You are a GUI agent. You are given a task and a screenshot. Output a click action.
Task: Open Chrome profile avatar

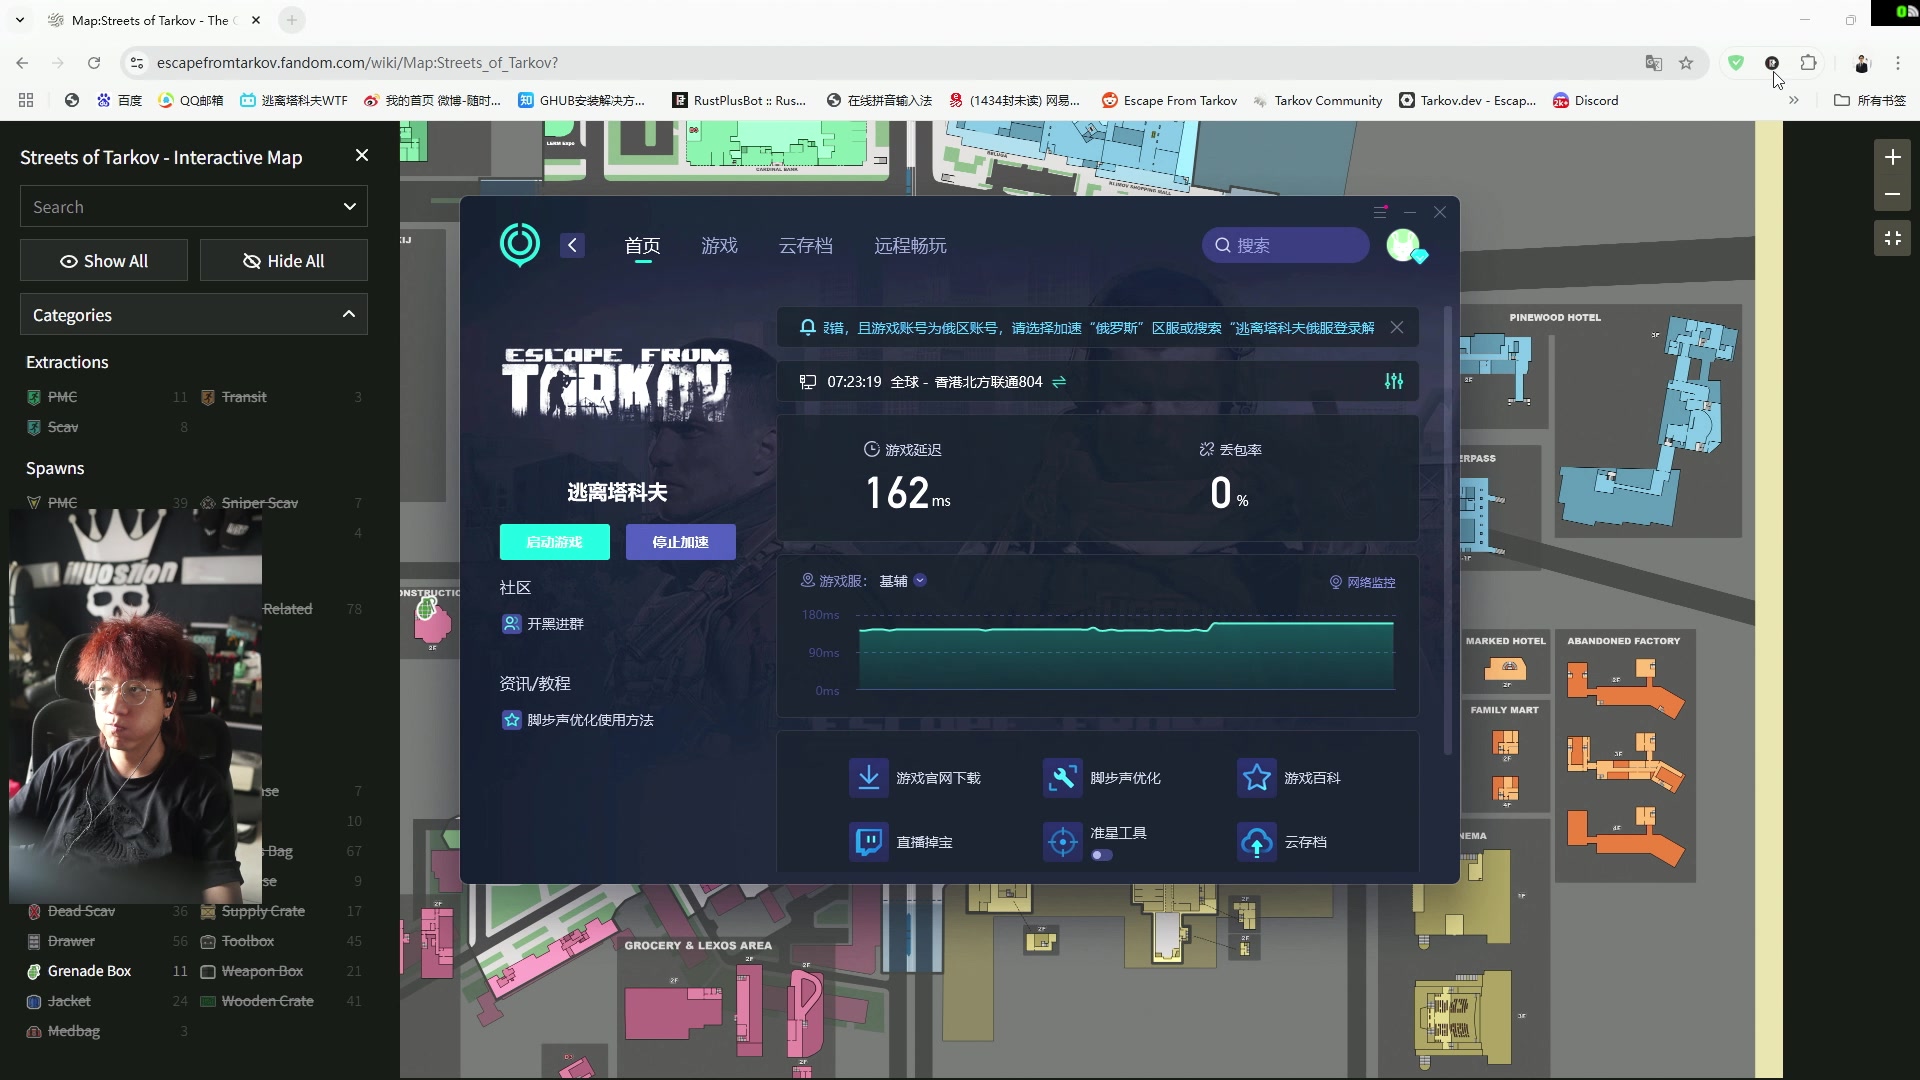point(1862,63)
